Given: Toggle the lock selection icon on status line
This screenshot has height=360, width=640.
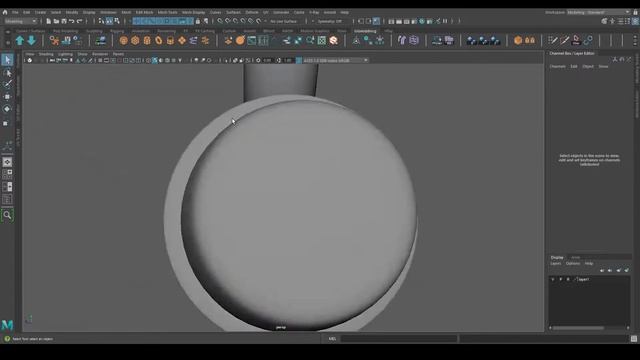Looking at the screenshot, I should (198, 21).
